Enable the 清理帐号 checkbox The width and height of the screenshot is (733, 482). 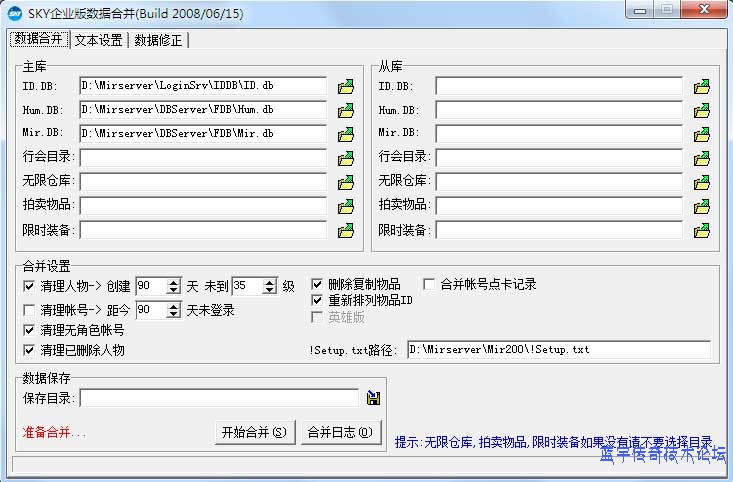click(x=29, y=310)
